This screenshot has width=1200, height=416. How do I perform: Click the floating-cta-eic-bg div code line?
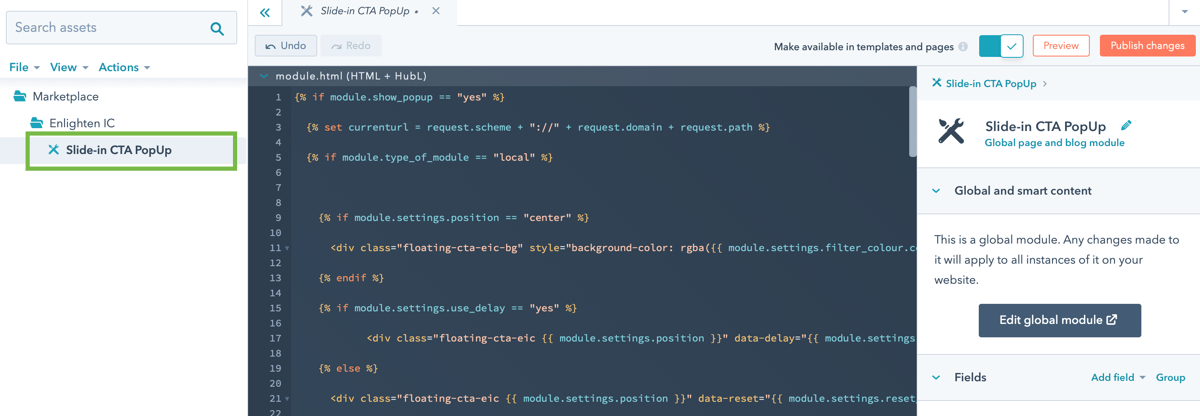pos(623,248)
